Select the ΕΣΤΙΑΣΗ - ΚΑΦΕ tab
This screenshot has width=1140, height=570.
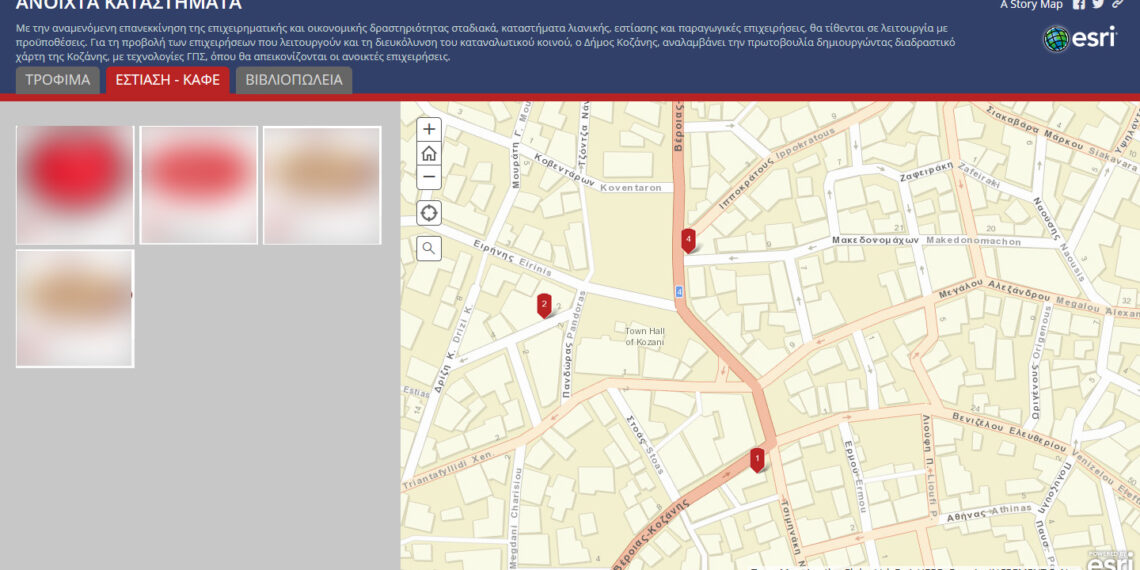pos(168,80)
